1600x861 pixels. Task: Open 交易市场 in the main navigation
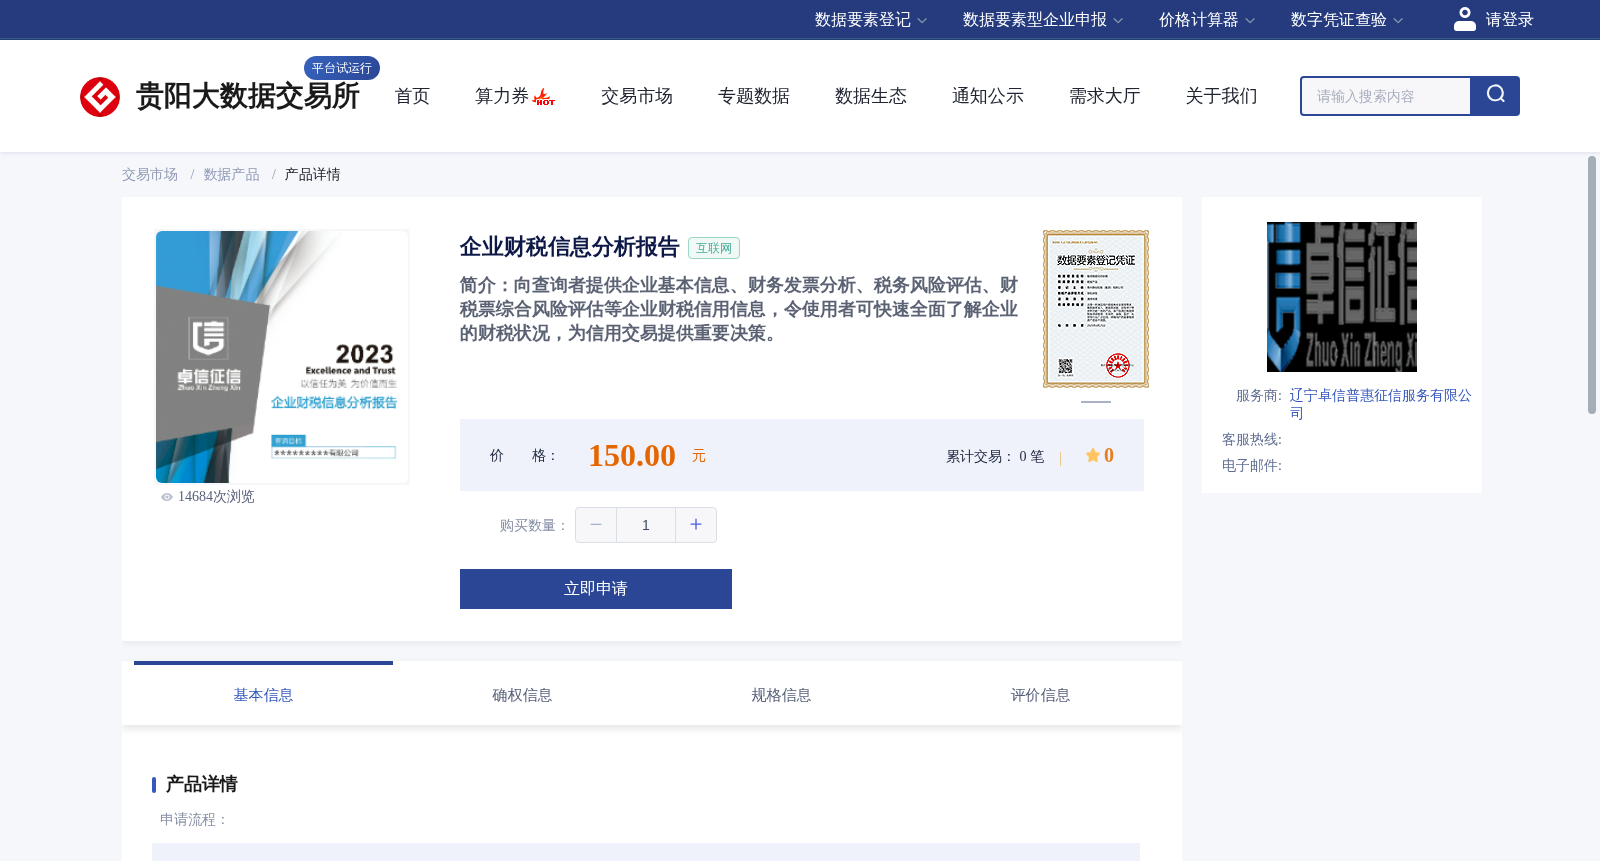click(636, 96)
